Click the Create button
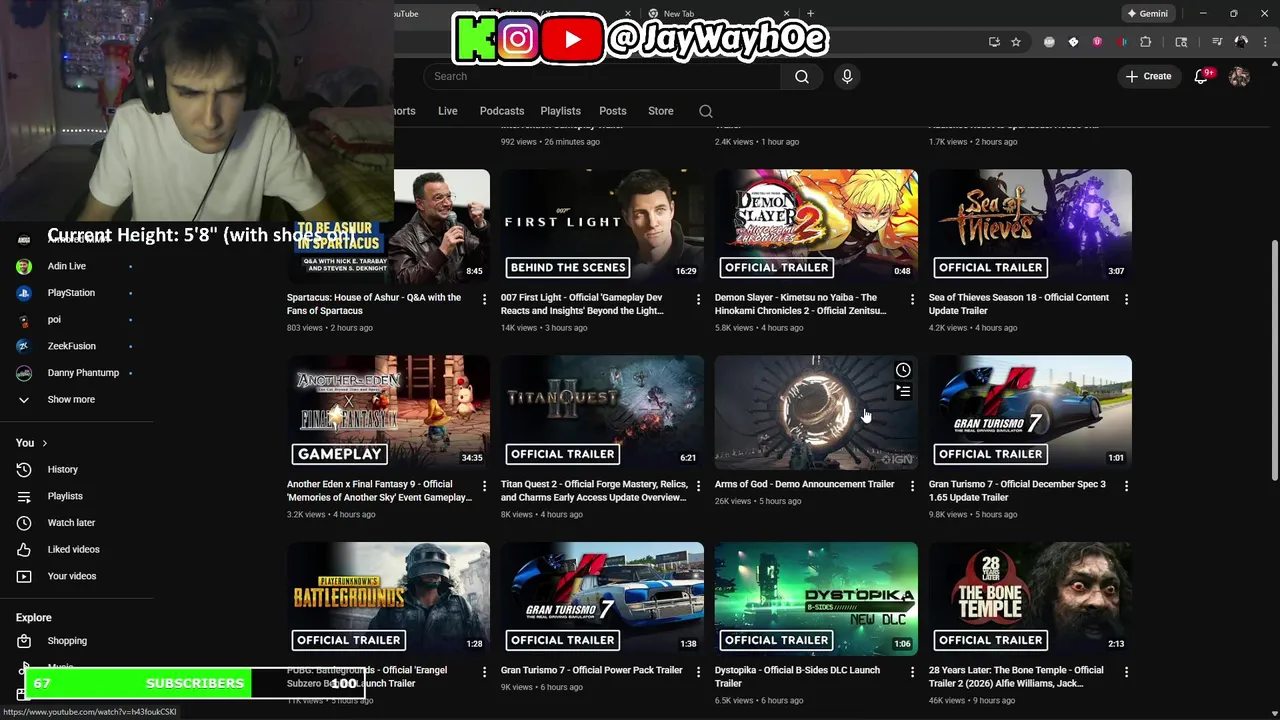 (x=1148, y=76)
